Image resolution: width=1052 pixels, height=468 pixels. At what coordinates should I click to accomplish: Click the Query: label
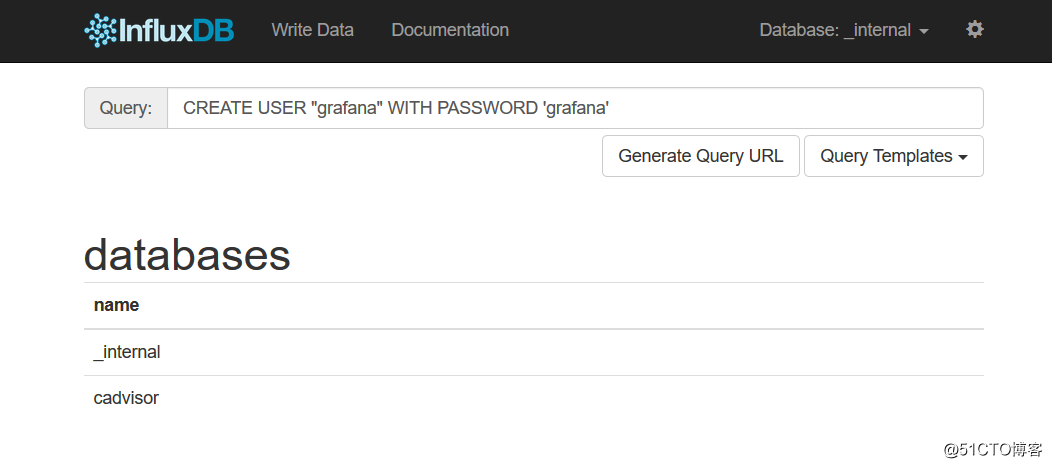tap(126, 108)
